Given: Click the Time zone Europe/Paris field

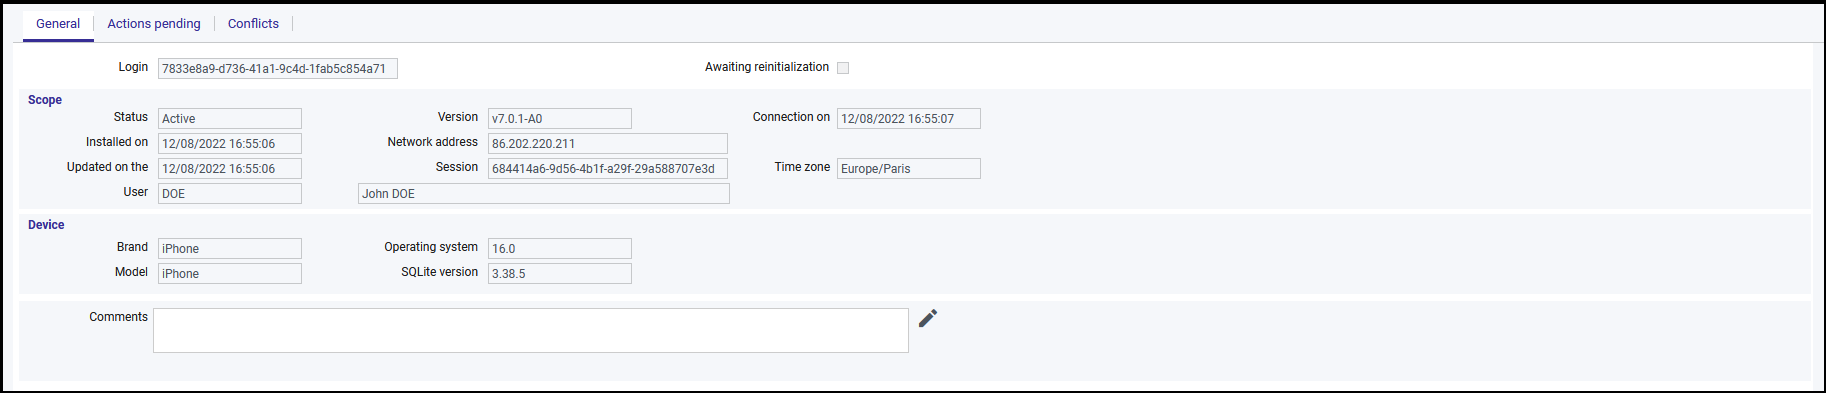Looking at the screenshot, I should (909, 168).
